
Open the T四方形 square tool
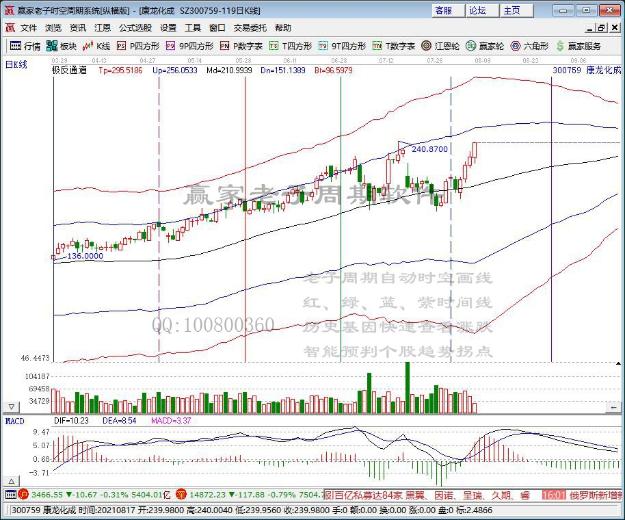tap(290, 46)
